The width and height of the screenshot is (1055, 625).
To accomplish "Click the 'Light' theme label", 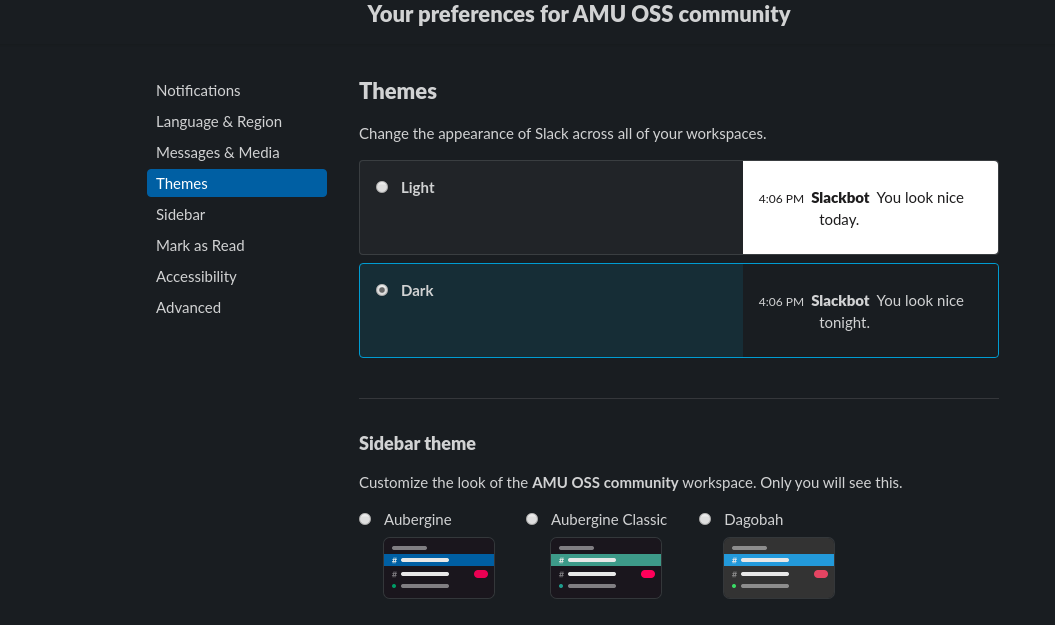I will click(417, 188).
